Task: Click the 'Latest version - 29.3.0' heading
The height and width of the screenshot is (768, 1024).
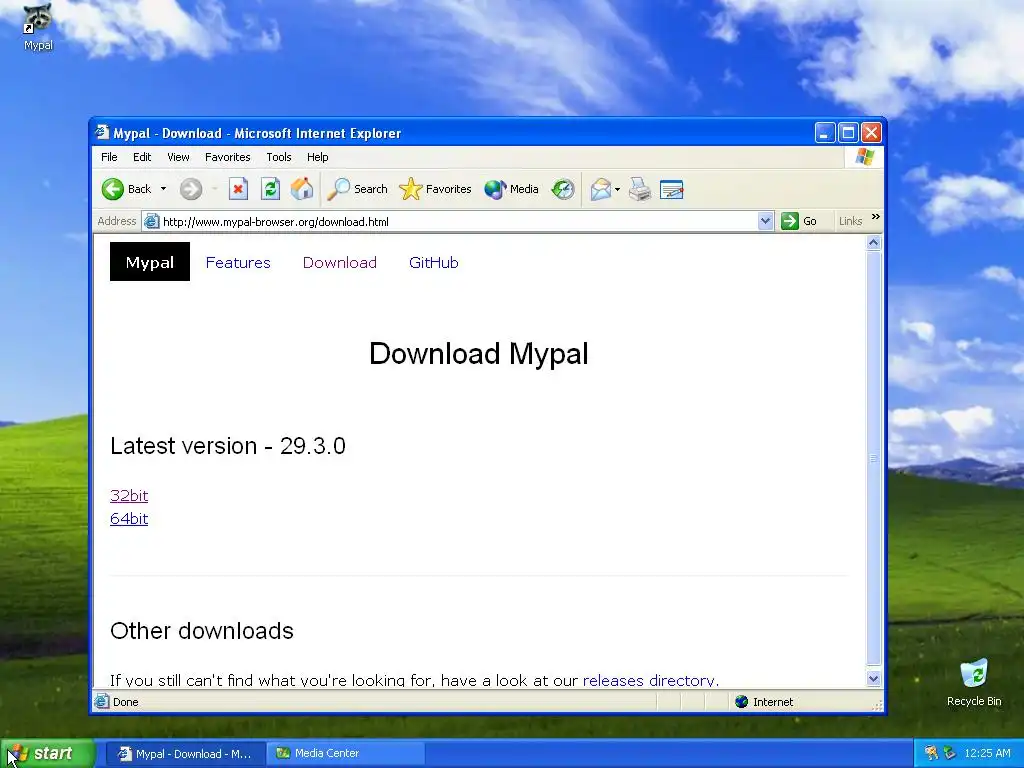Action: pos(228,446)
